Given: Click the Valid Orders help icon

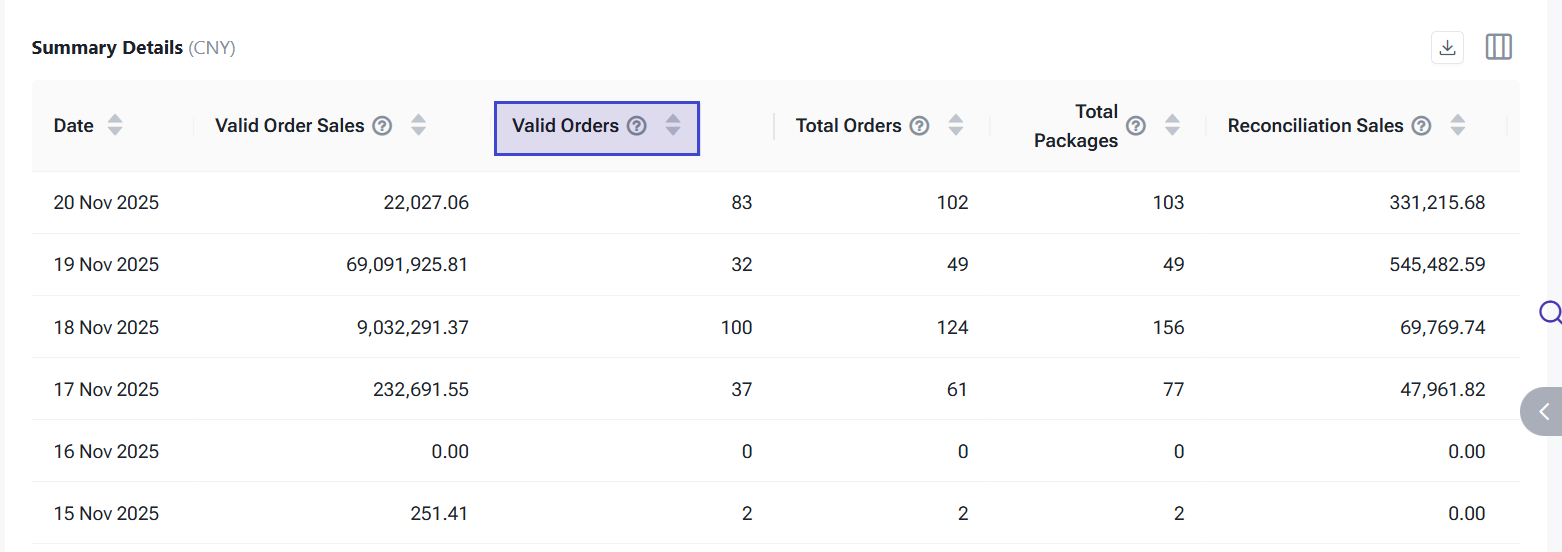Looking at the screenshot, I should (x=637, y=126).
